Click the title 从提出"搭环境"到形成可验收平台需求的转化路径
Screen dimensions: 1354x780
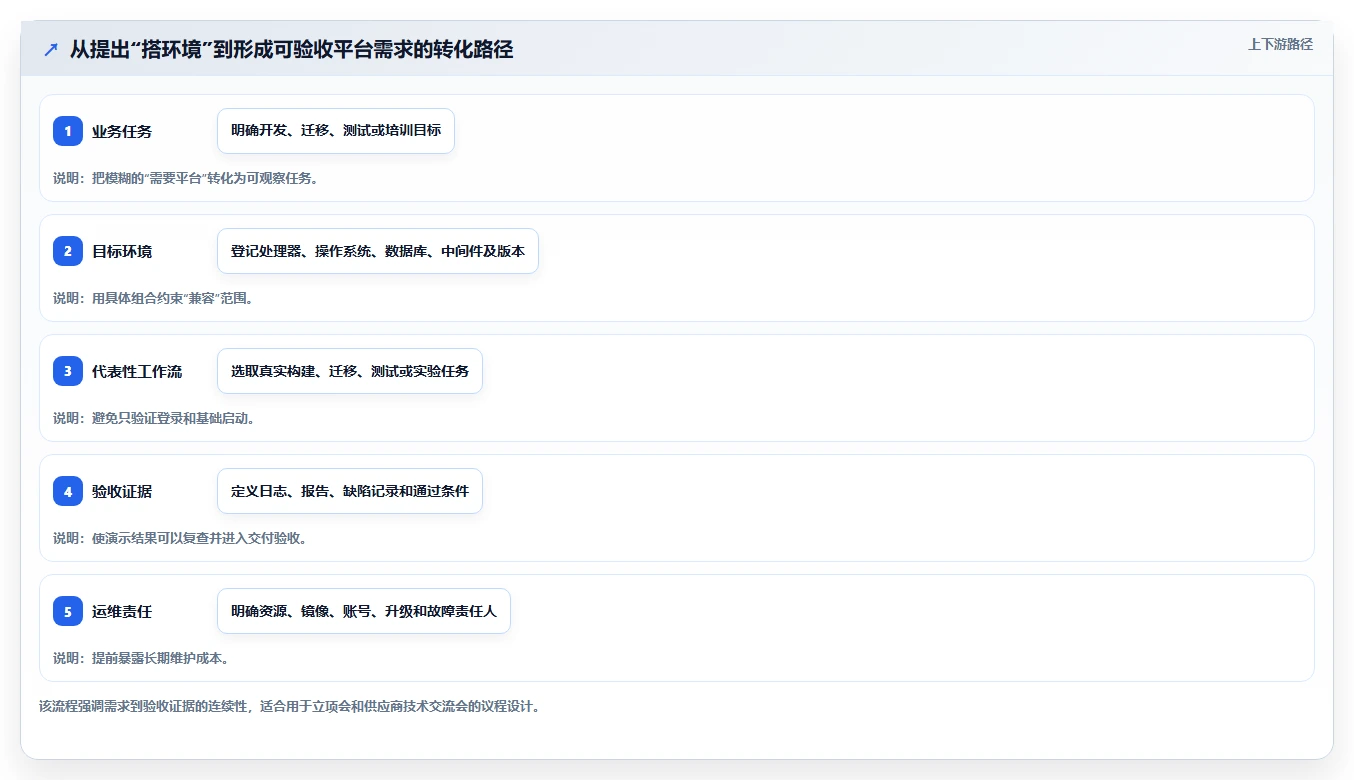(x=291, y=49)
